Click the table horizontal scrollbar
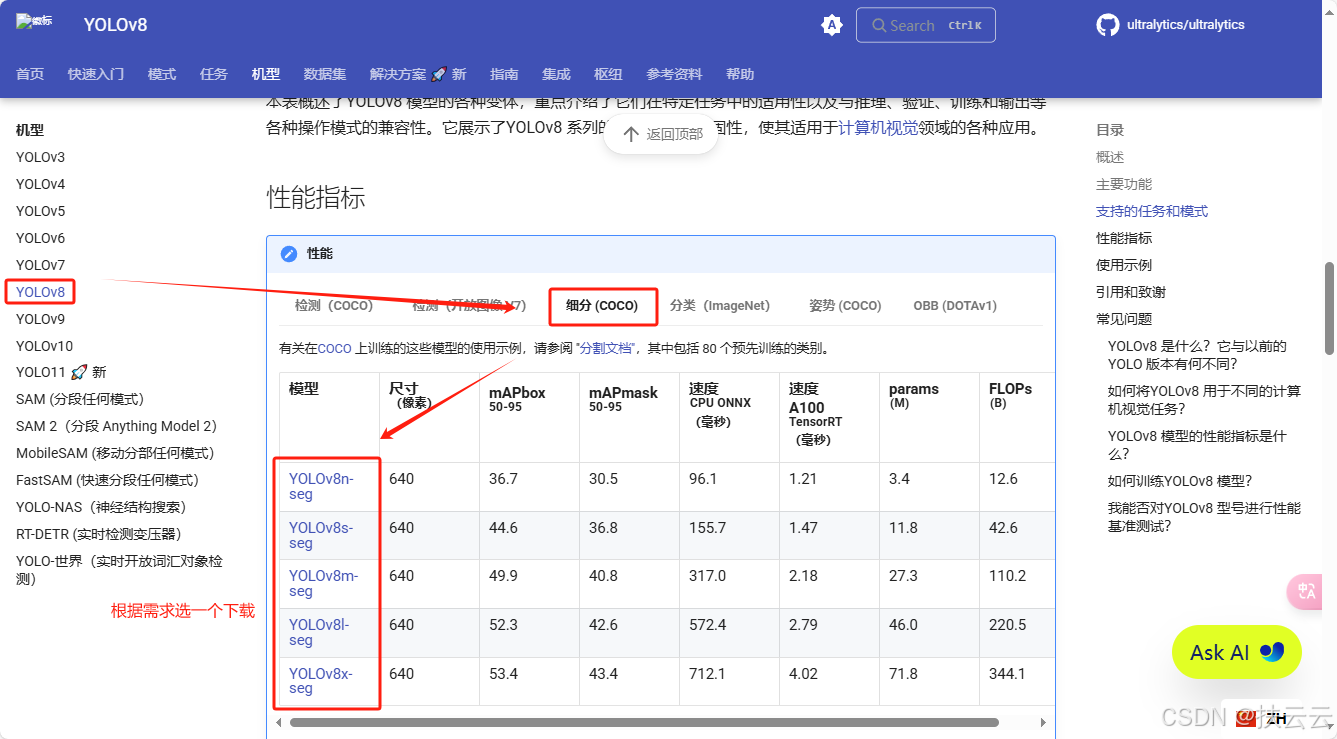Viewport: 1337px width, 739px height. (644, 722)
